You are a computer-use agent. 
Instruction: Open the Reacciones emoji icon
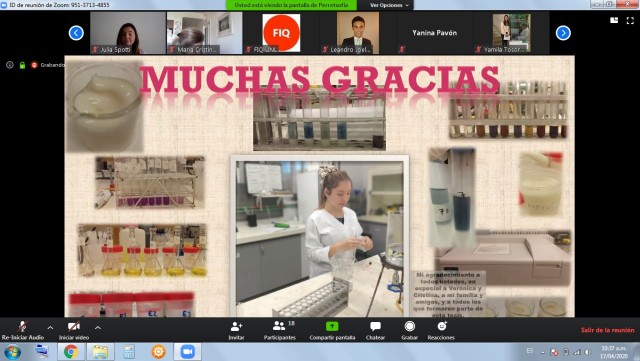tap(441, 326)
